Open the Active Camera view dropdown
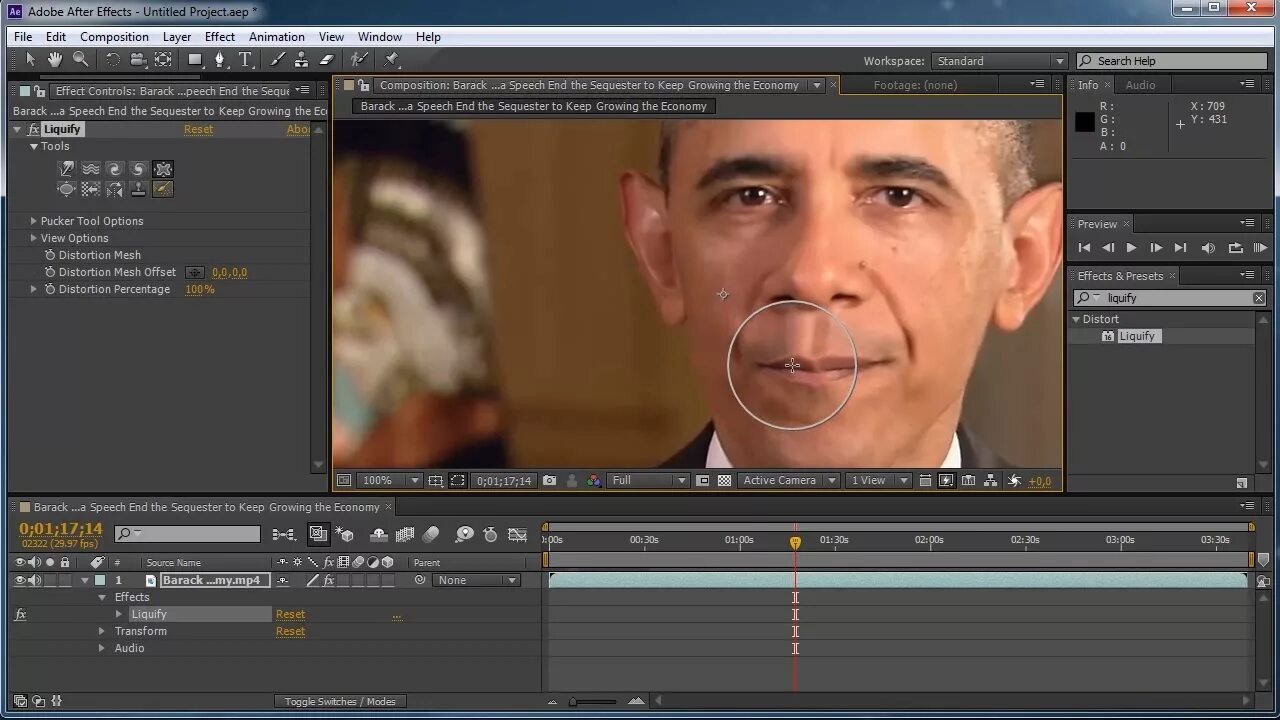The width and height of the screenshot is (1280, 720). pyautogui.click(x=788, y=481)
